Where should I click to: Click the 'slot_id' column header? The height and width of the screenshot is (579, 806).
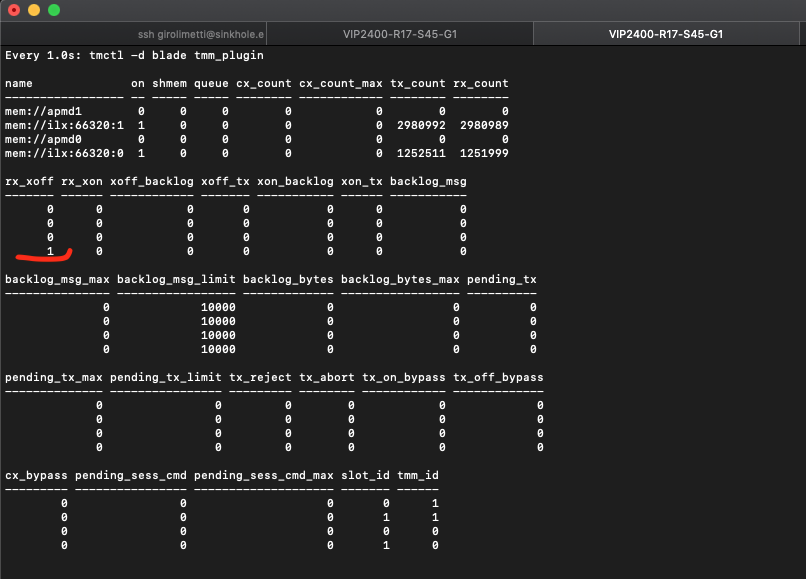tap(365, 476)
